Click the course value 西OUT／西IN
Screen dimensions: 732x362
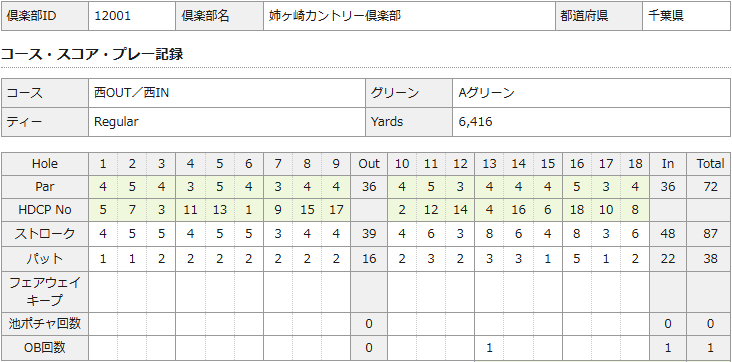pos(132,93)
